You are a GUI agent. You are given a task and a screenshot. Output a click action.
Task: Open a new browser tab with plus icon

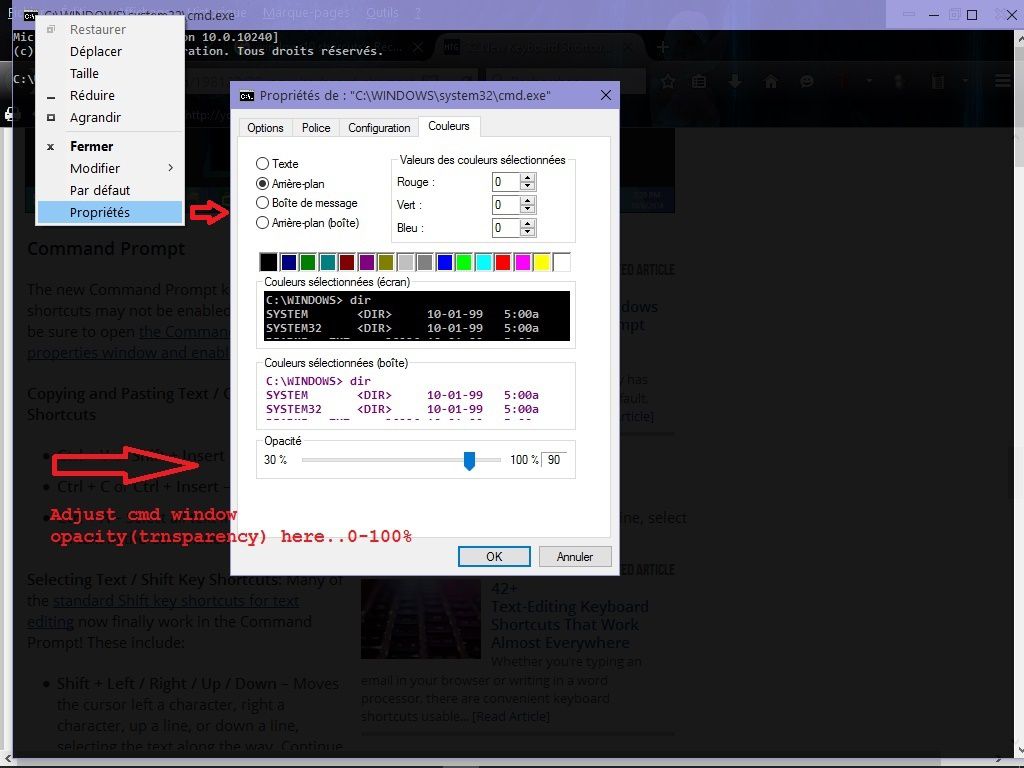662,47
